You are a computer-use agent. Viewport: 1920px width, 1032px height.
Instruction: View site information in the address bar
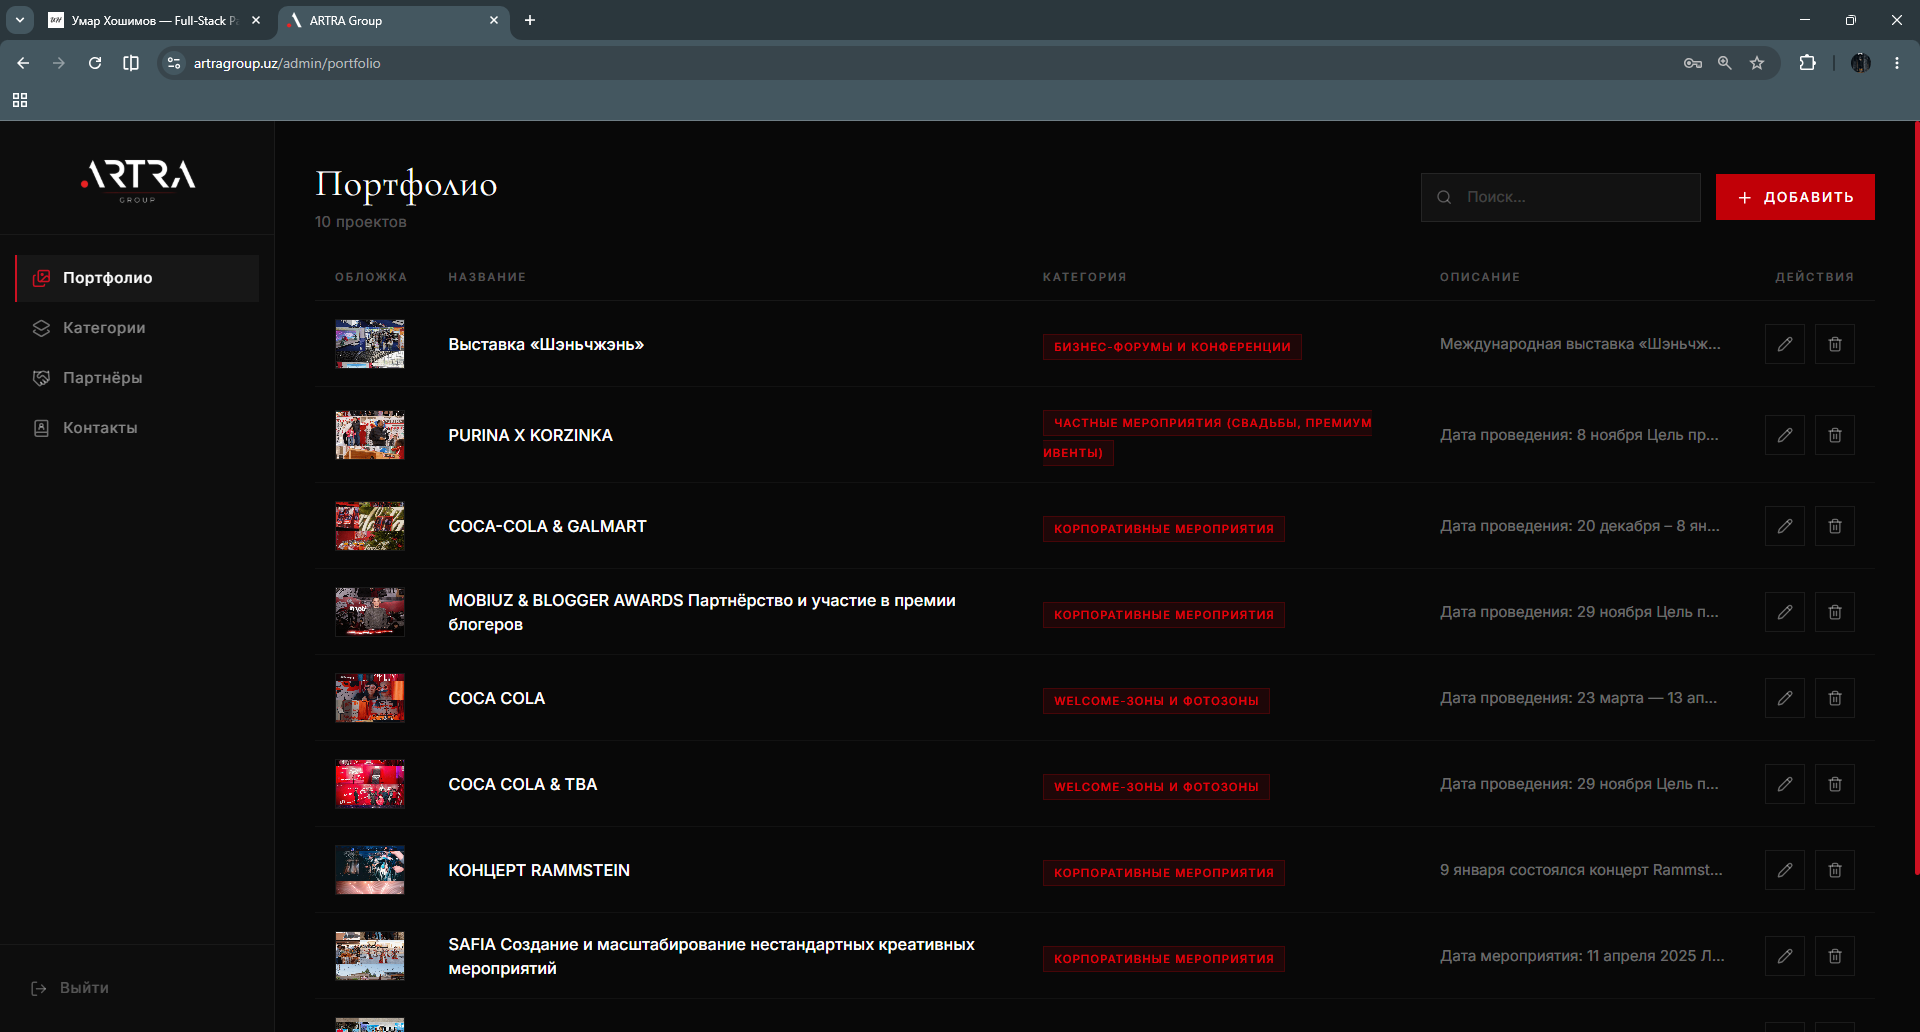pos(174,63)
